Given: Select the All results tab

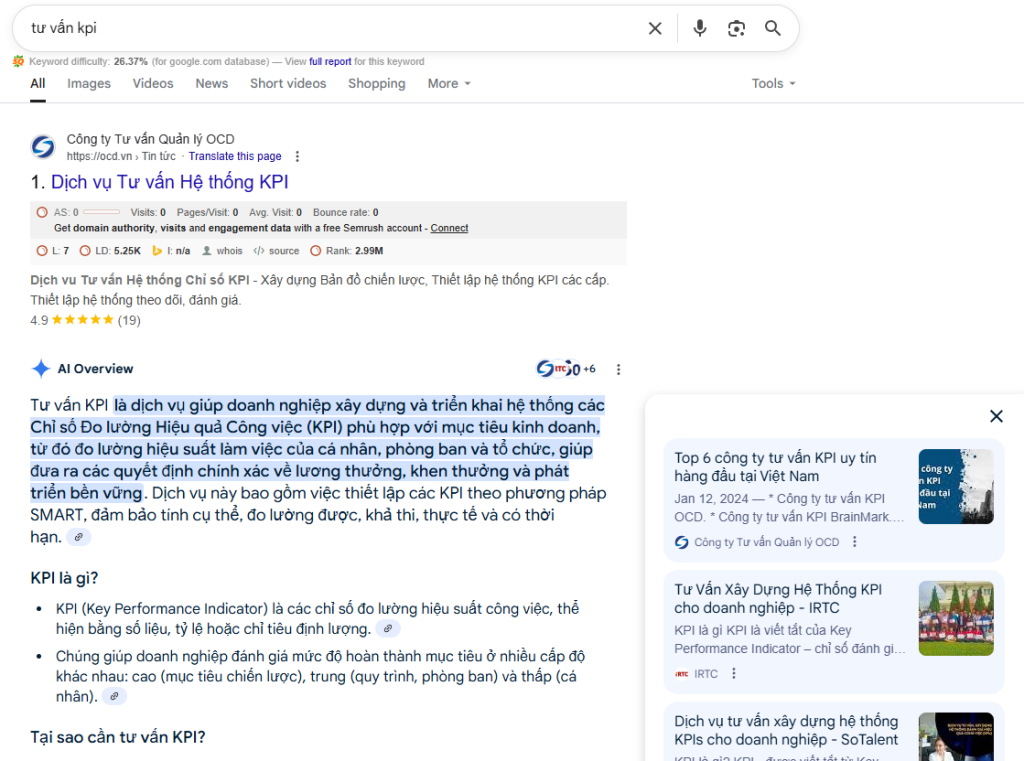Looking at the screenshot, I should (x=38, y=84).
